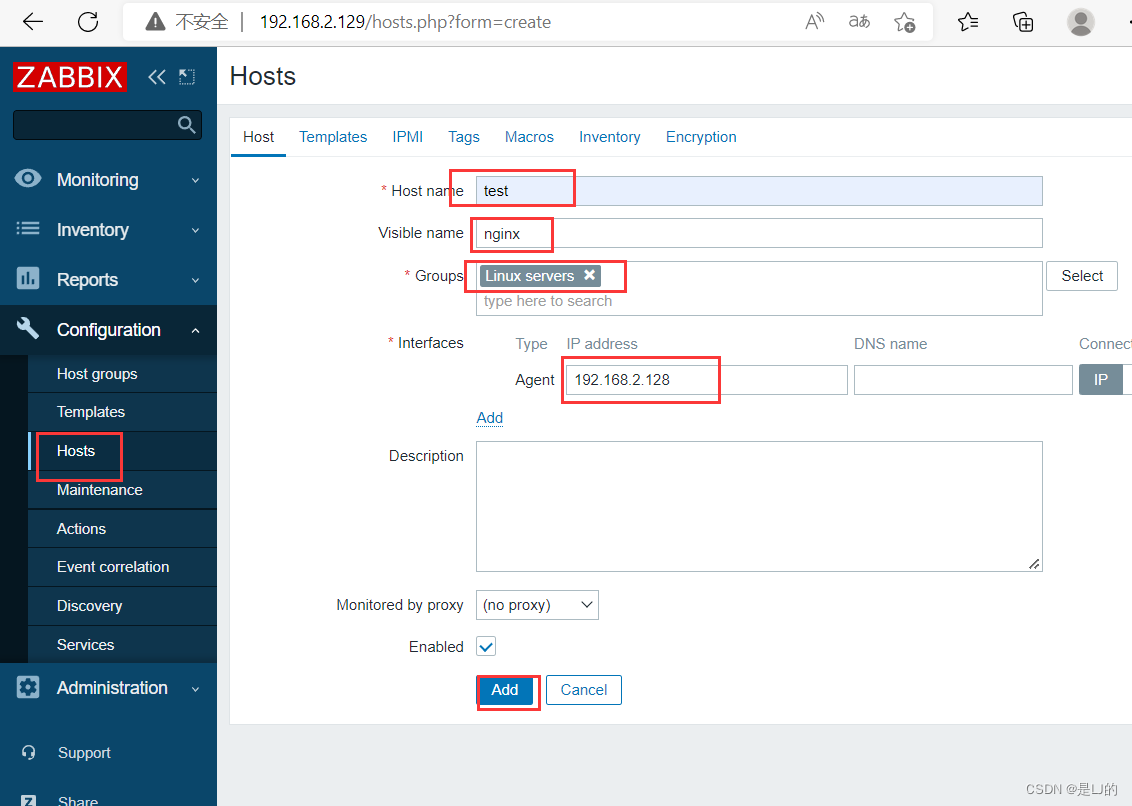Click the sidebar search box
The width and height of the screenshot is (1132, 806).
click(x=107, y=125)
